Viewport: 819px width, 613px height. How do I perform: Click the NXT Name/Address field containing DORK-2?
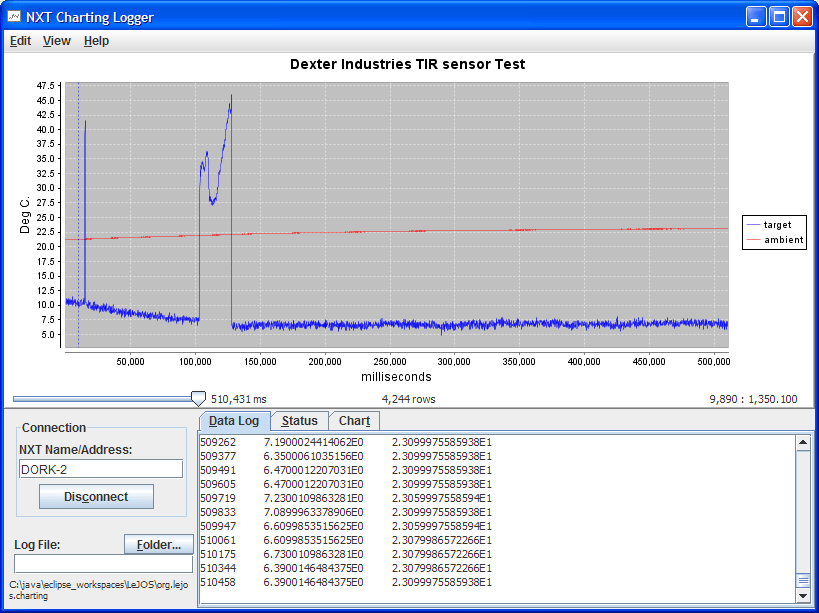coord(101,469)
